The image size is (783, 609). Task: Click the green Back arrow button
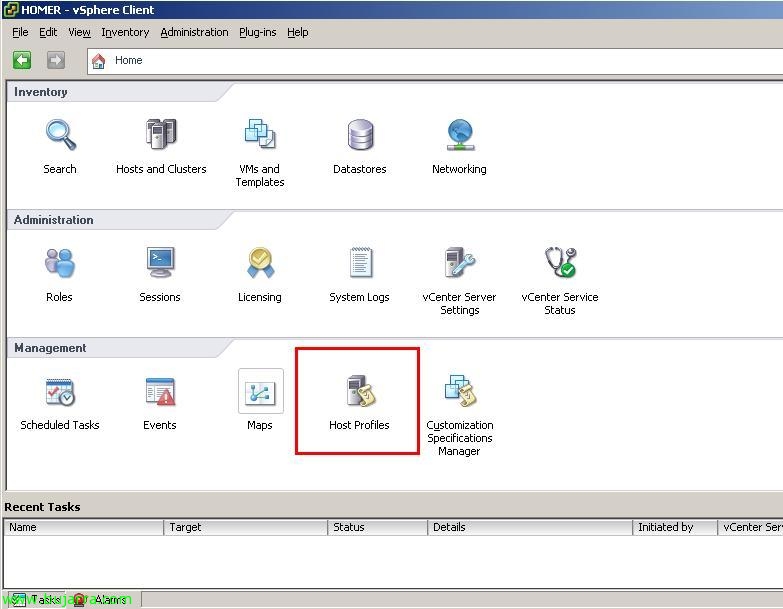[x=22, y=60]
